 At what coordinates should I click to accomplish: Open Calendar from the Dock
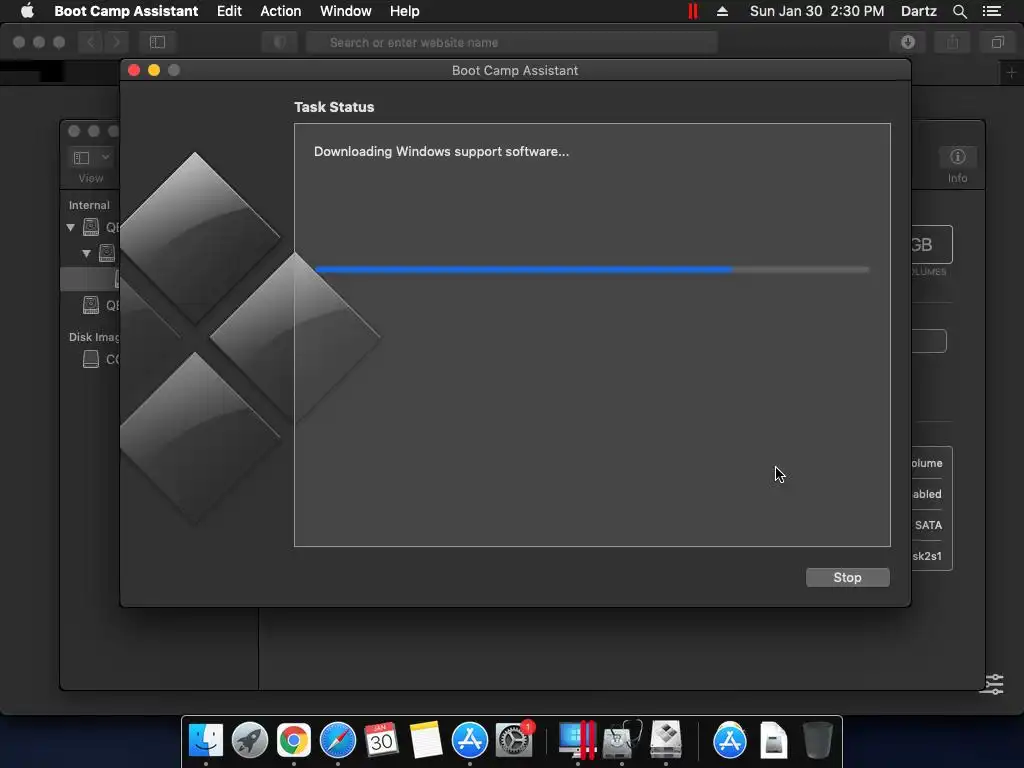(381, 740)
